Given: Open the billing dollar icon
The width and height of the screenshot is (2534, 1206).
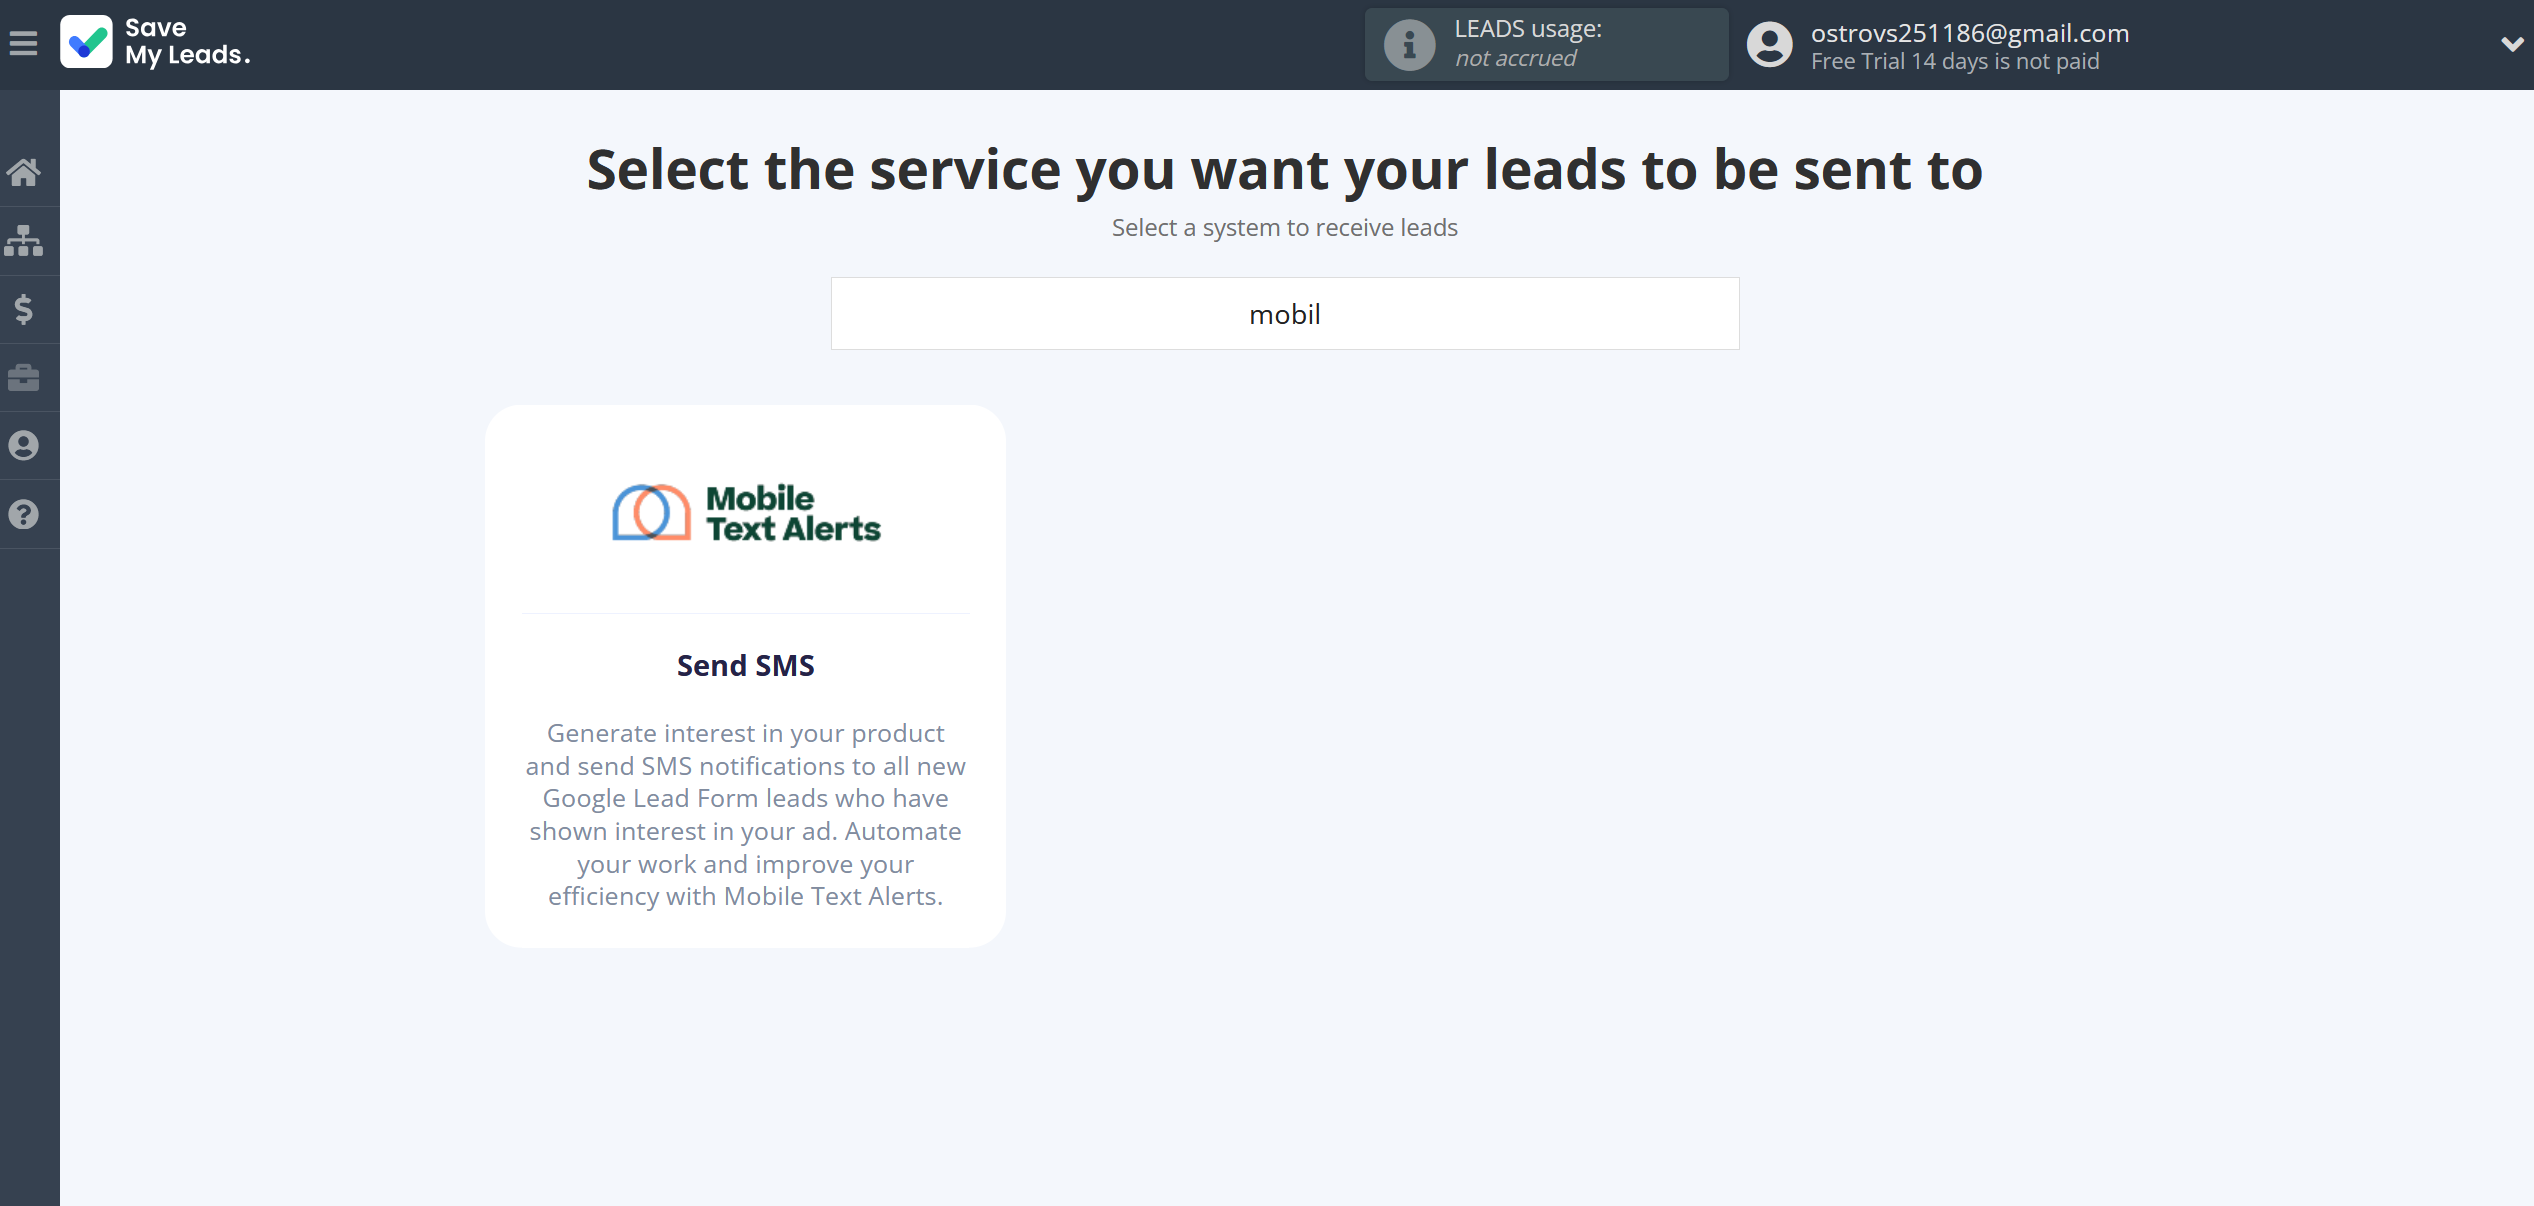Looking at the screenshot, I should coord(24,309).
